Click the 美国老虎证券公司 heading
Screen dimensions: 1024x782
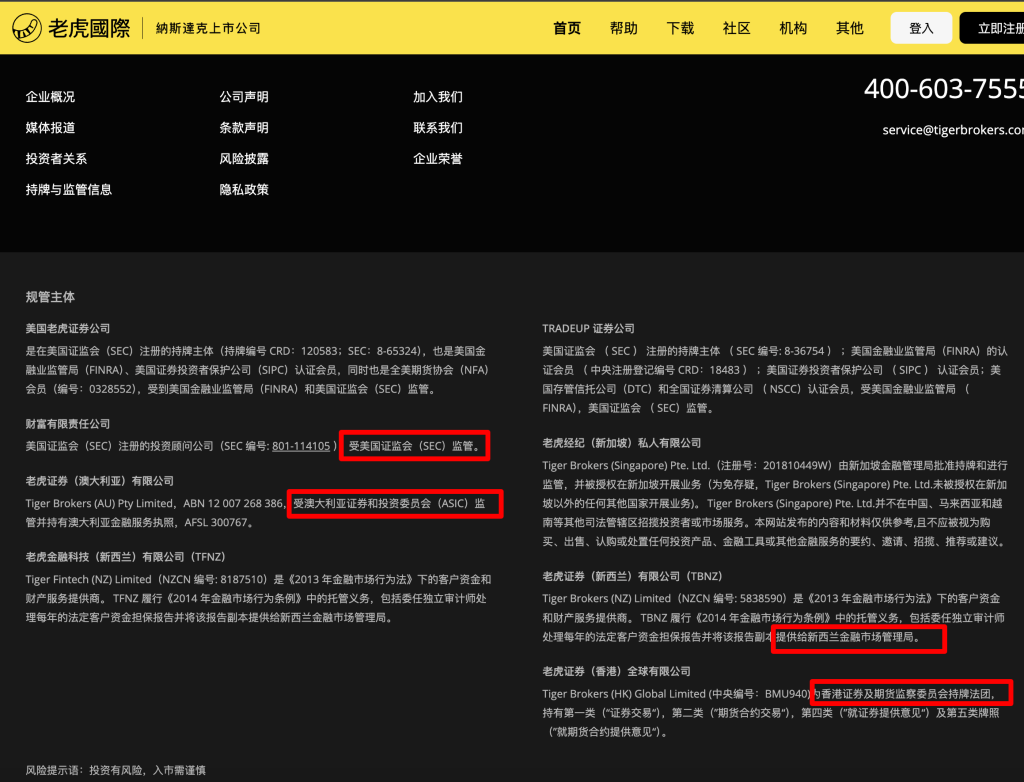tap(68, 329)
